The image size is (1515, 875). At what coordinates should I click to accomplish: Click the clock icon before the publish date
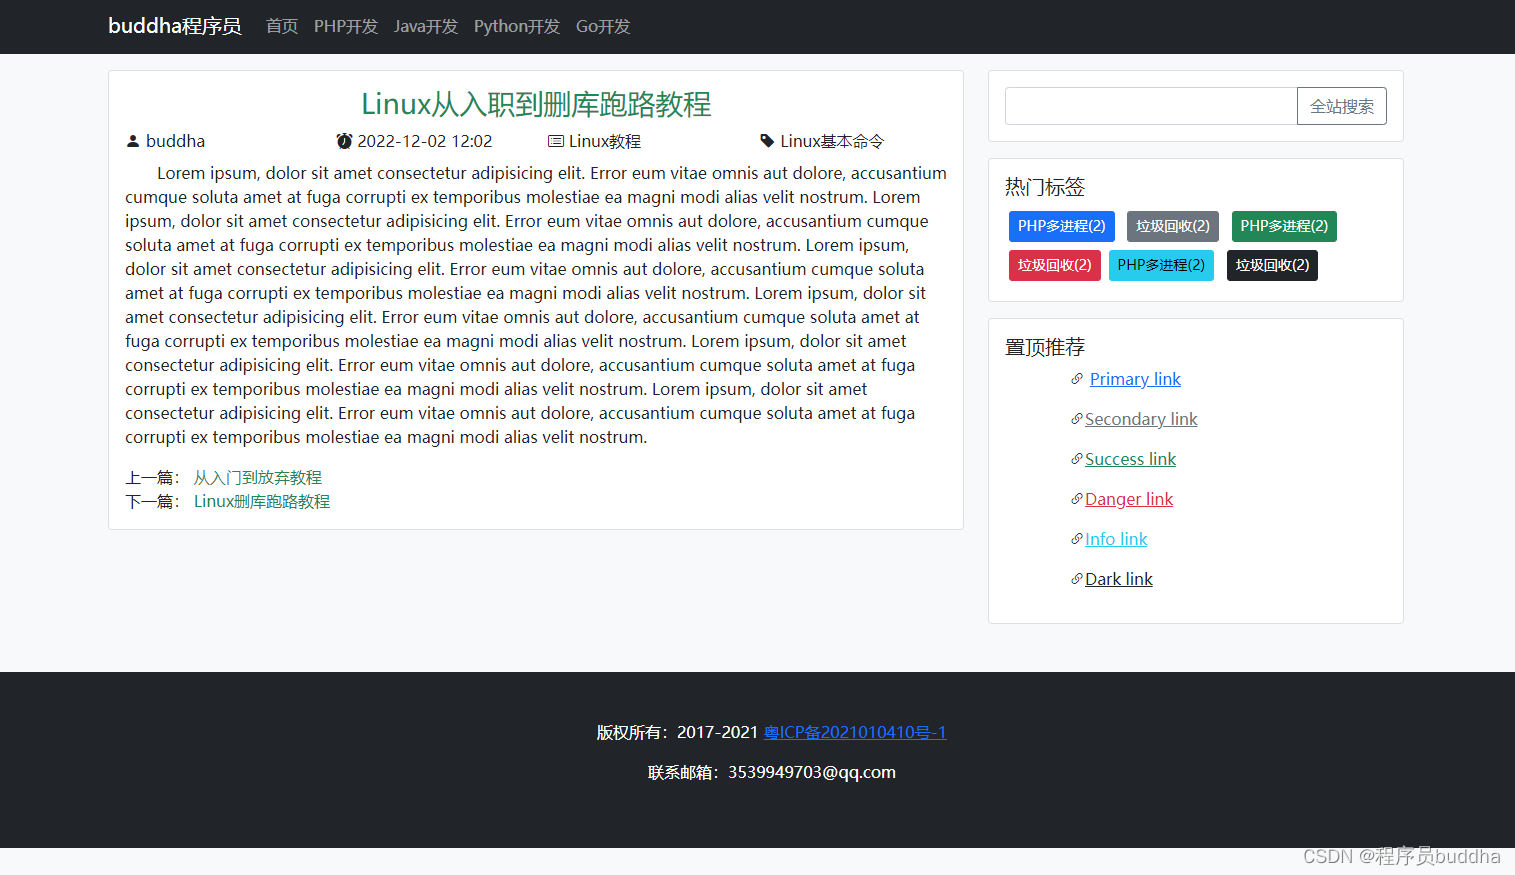345,141
